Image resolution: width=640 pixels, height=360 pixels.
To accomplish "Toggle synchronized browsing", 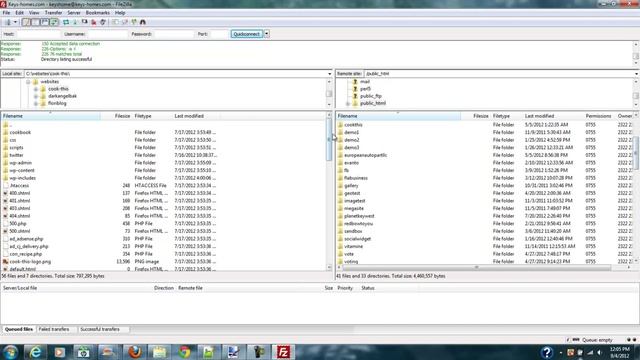I will (134, 22).
